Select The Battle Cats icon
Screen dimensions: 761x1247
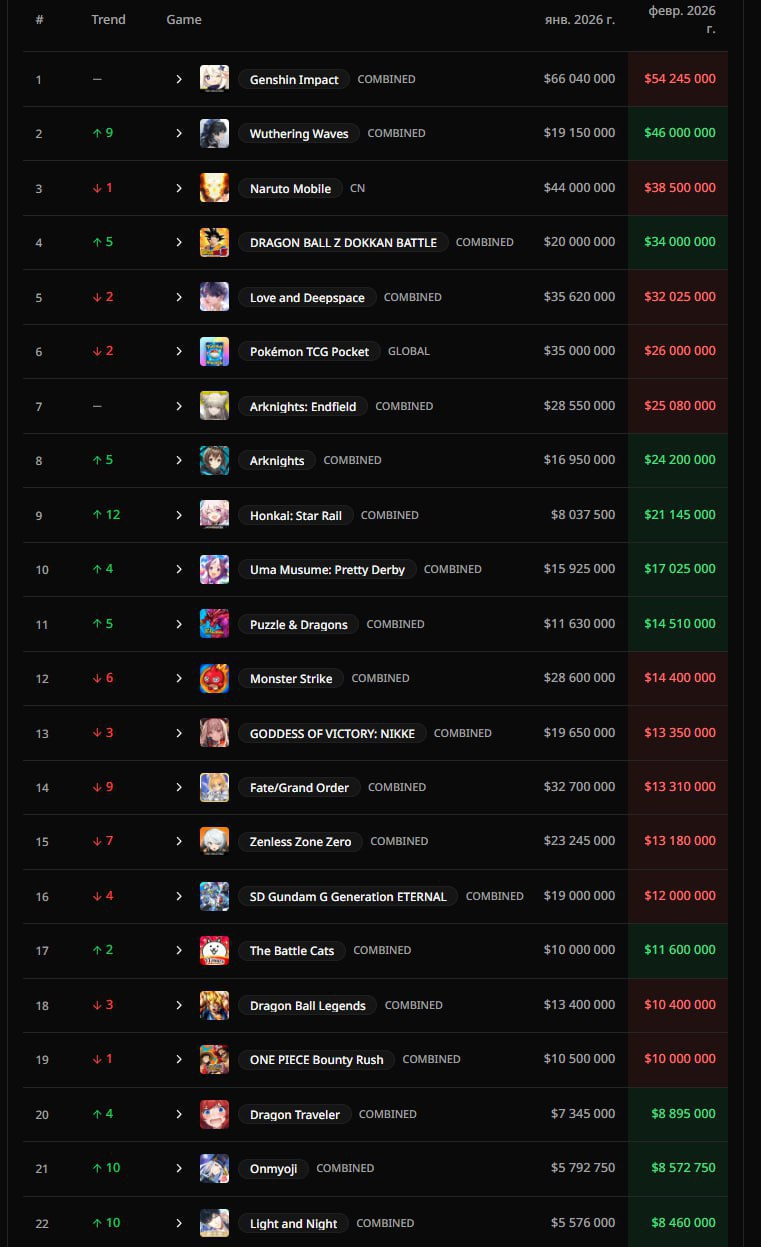214,950
